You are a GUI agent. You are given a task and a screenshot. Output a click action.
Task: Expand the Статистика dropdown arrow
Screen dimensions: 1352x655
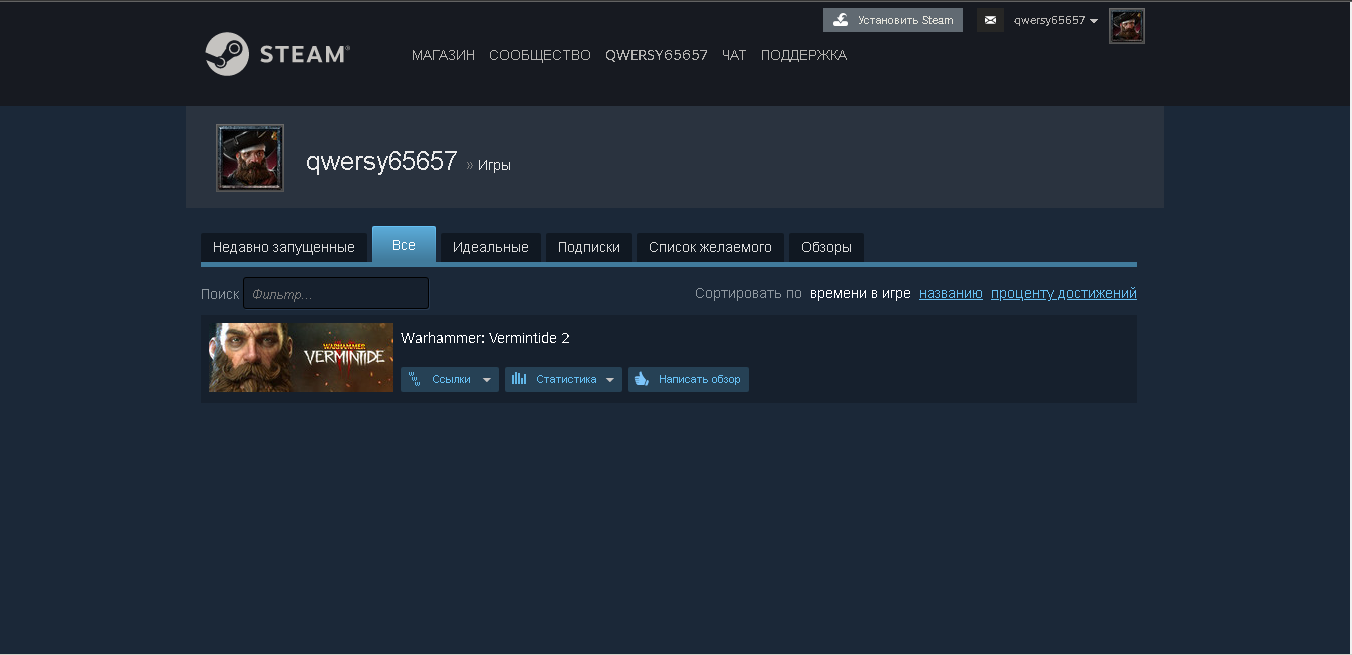click(610, 380)
